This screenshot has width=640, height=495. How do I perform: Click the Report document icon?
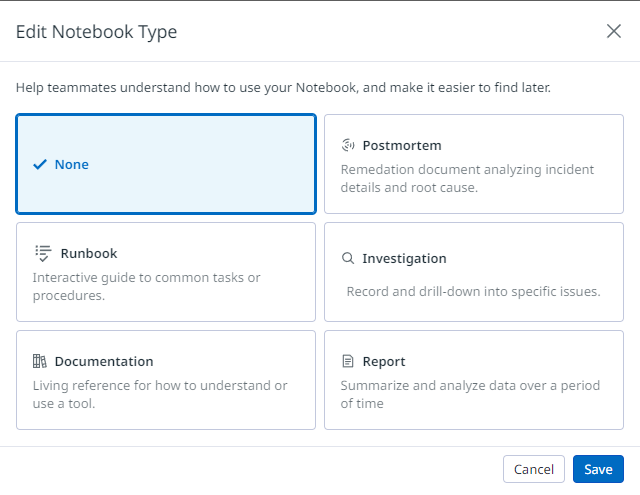point(348,361)
